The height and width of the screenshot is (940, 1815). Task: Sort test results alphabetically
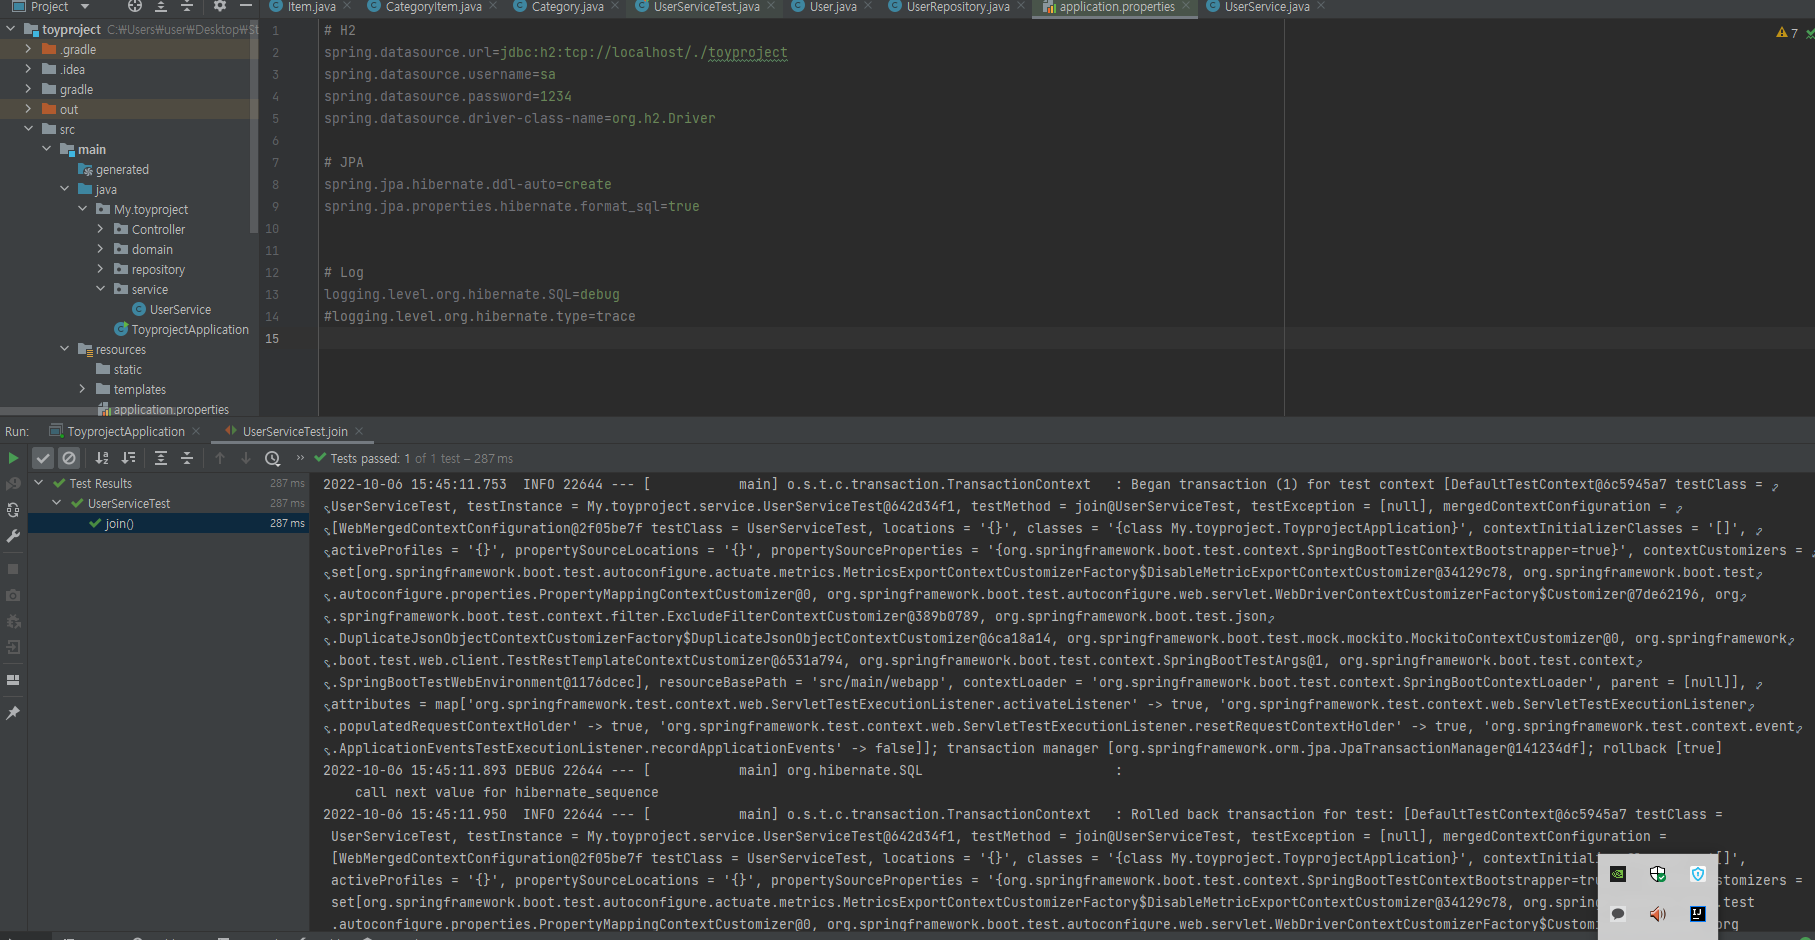(101, 458)
